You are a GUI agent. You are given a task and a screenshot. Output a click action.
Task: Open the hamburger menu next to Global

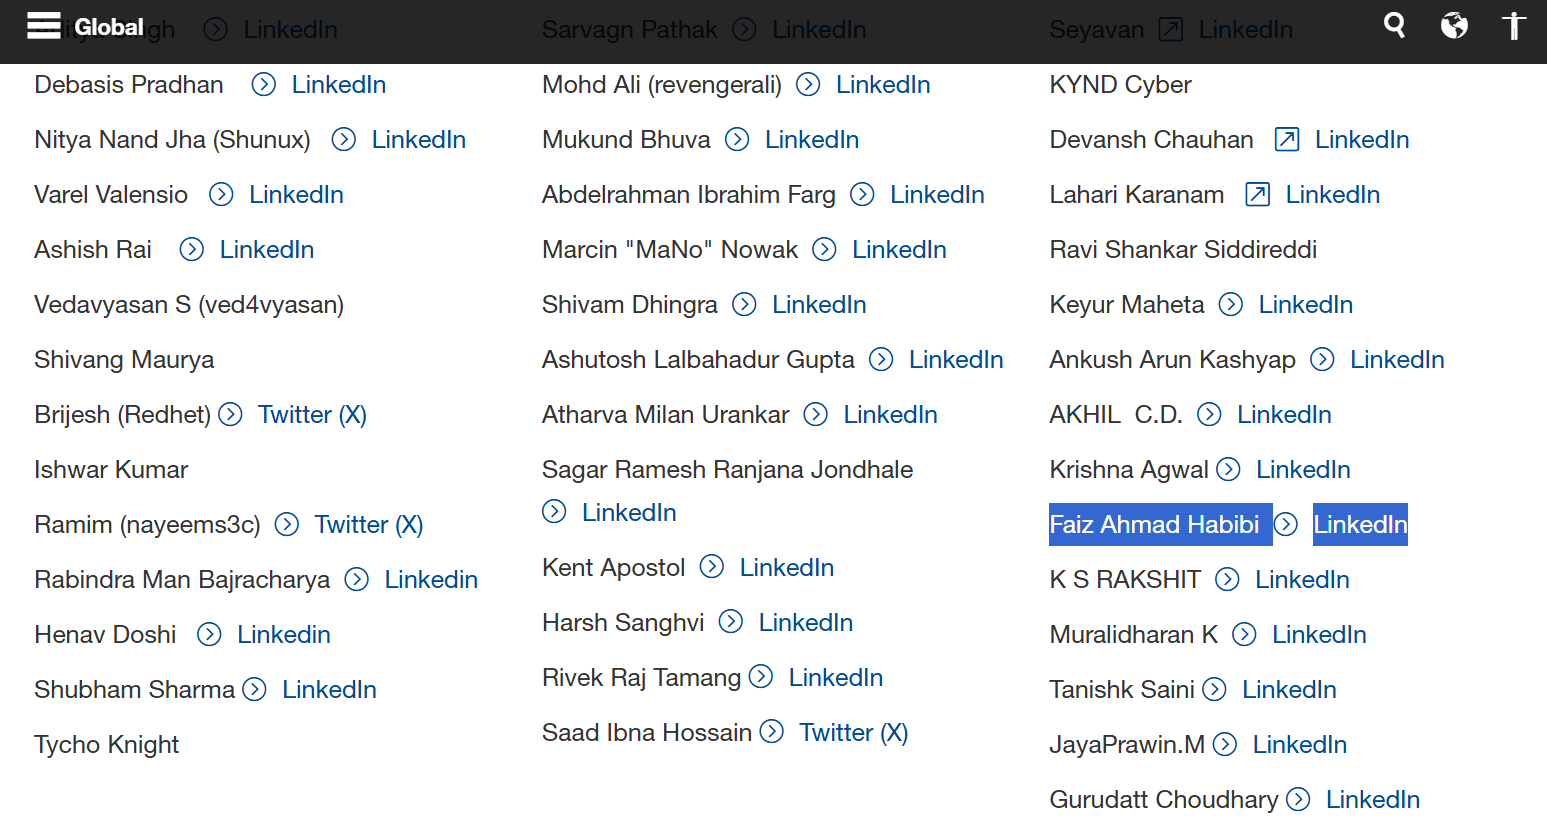44,26
